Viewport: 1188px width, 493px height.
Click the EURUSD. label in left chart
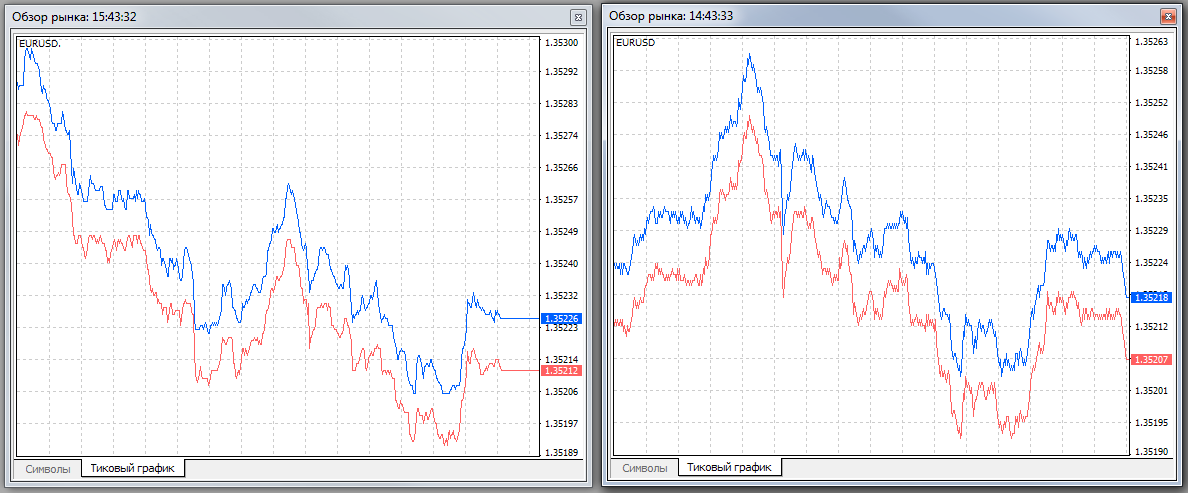tap(39, 43)
